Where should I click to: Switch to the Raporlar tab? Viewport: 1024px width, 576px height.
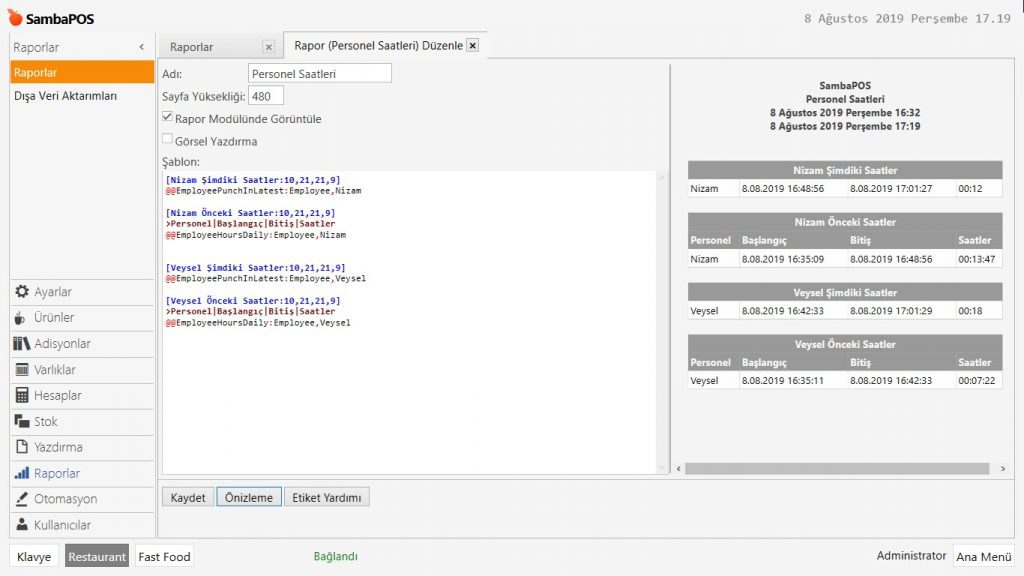(x=192, y=47)
